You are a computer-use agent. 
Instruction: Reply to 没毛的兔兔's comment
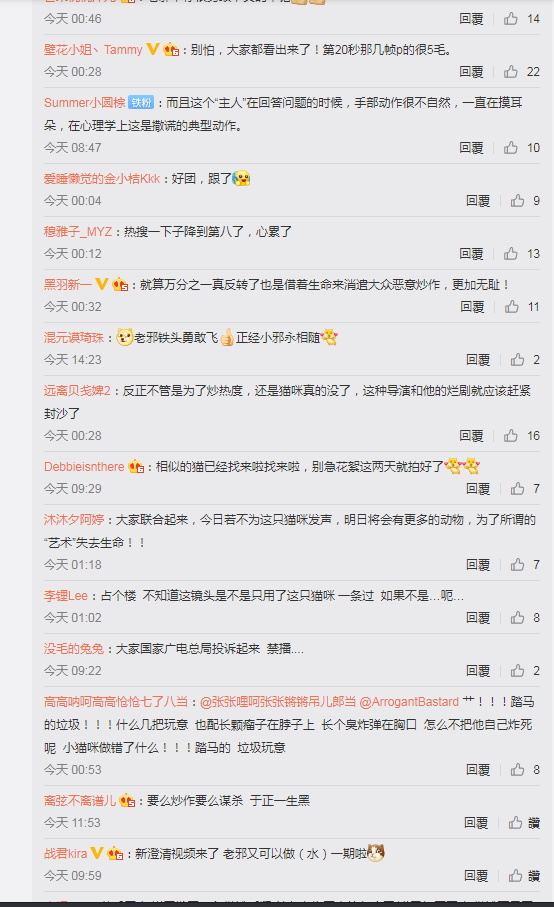[x=478, y=670]
